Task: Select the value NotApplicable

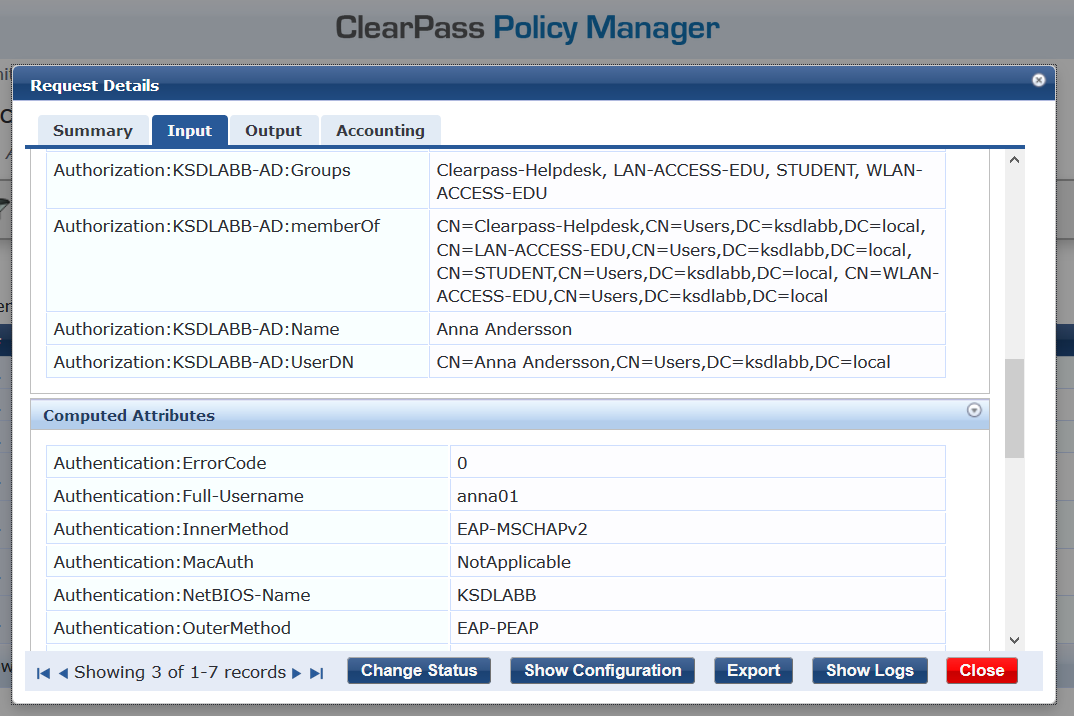Action: click(514, 562)
